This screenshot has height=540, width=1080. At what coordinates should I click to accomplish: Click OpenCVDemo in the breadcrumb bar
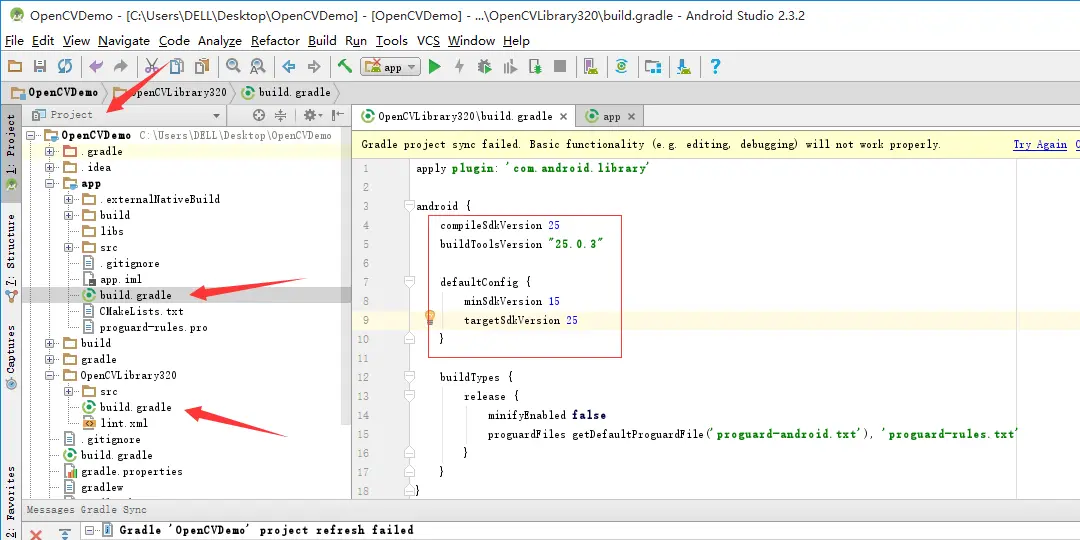(55, 92)
